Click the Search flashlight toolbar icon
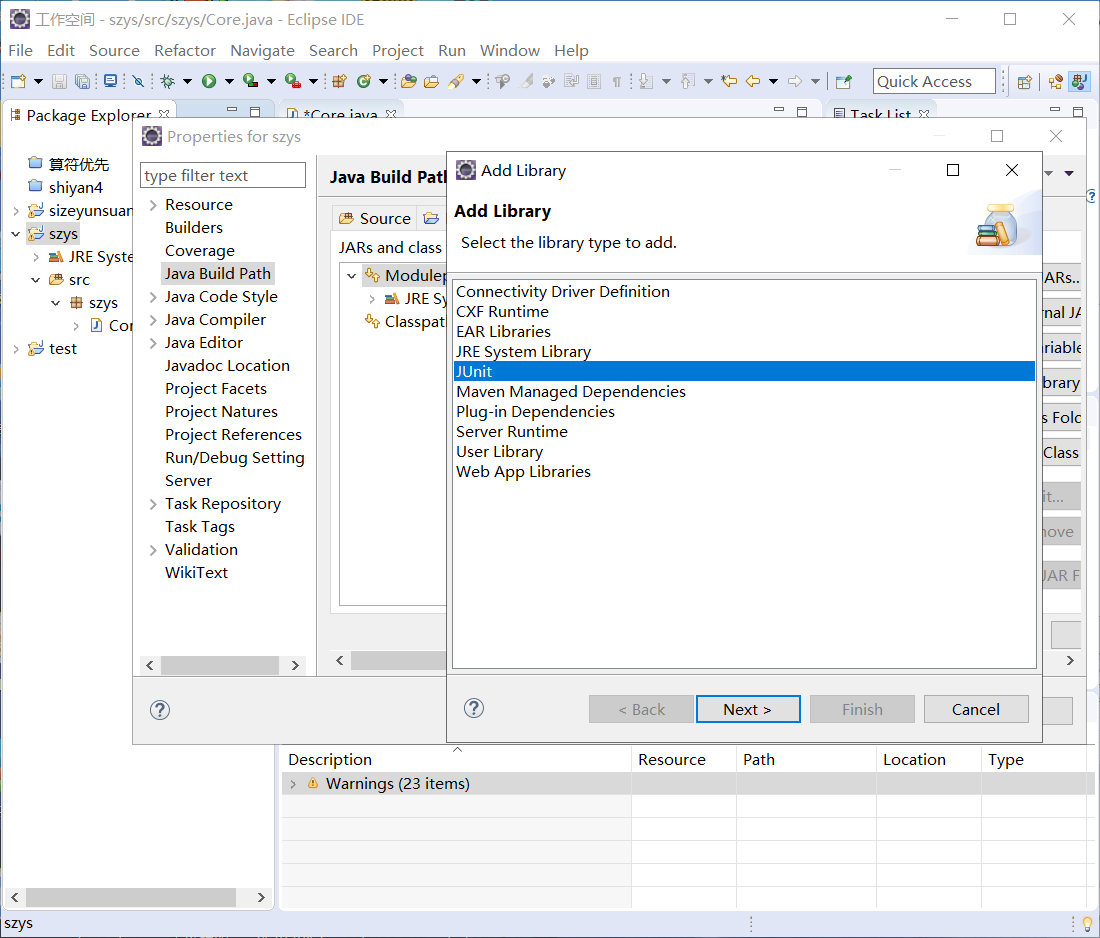Screen dimensions: 1100x938 456,81
